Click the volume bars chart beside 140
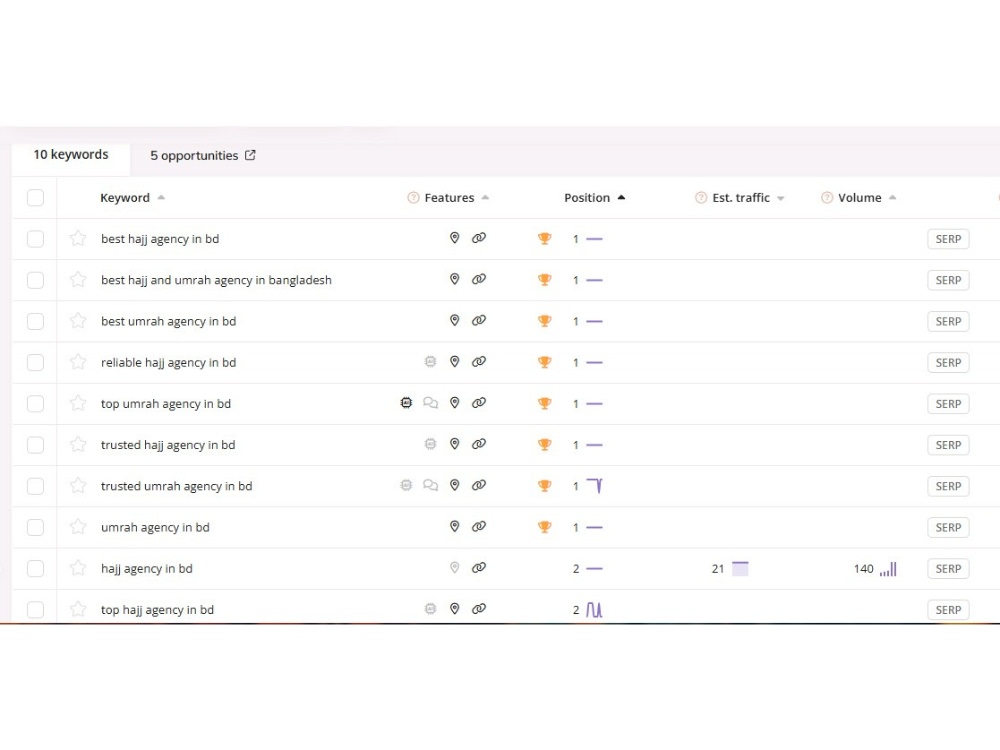Screen dimensions: 1000x750 pos(888,569)
